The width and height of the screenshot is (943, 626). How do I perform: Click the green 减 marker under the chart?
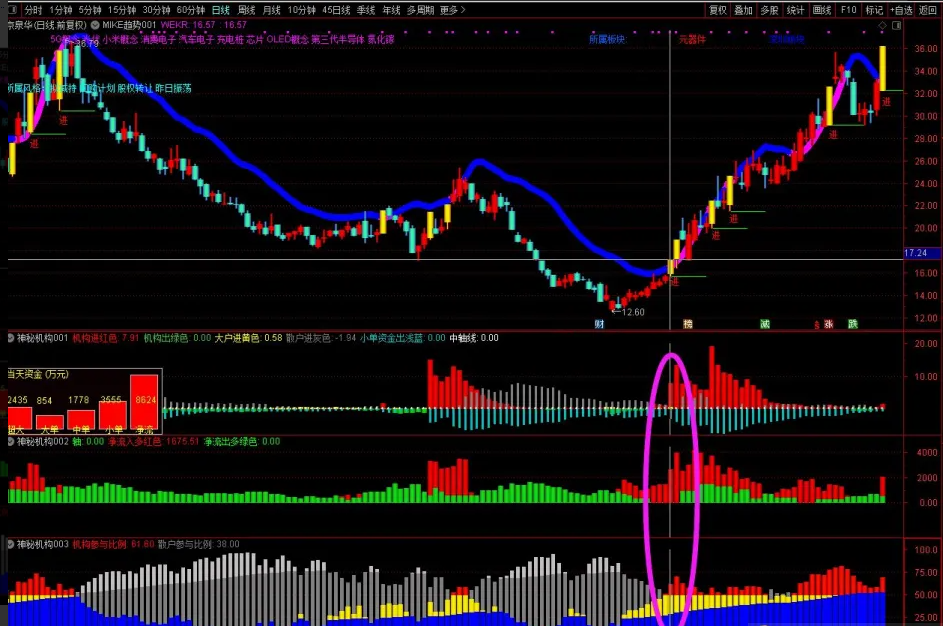(764, 324)
